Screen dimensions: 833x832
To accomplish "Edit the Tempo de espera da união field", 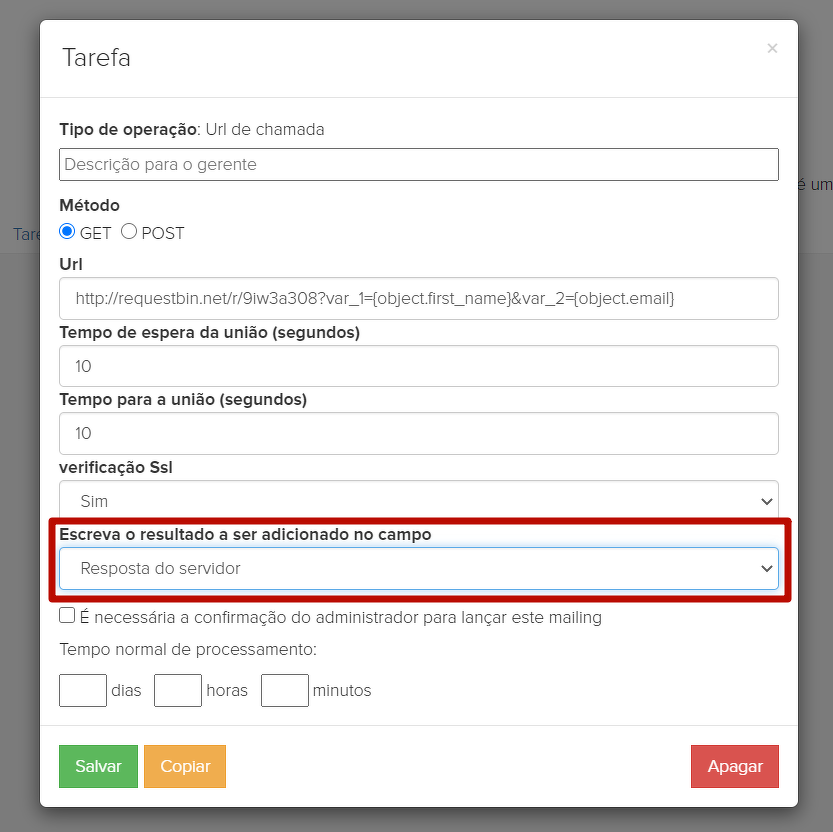I will [x=418, y=366].
